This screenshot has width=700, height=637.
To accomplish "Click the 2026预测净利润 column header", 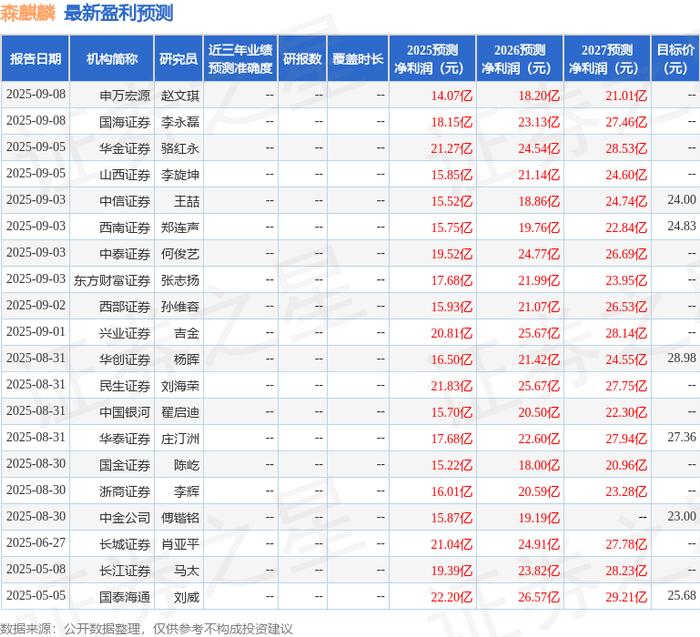I will pyautogui.click(x=520, y=59).
